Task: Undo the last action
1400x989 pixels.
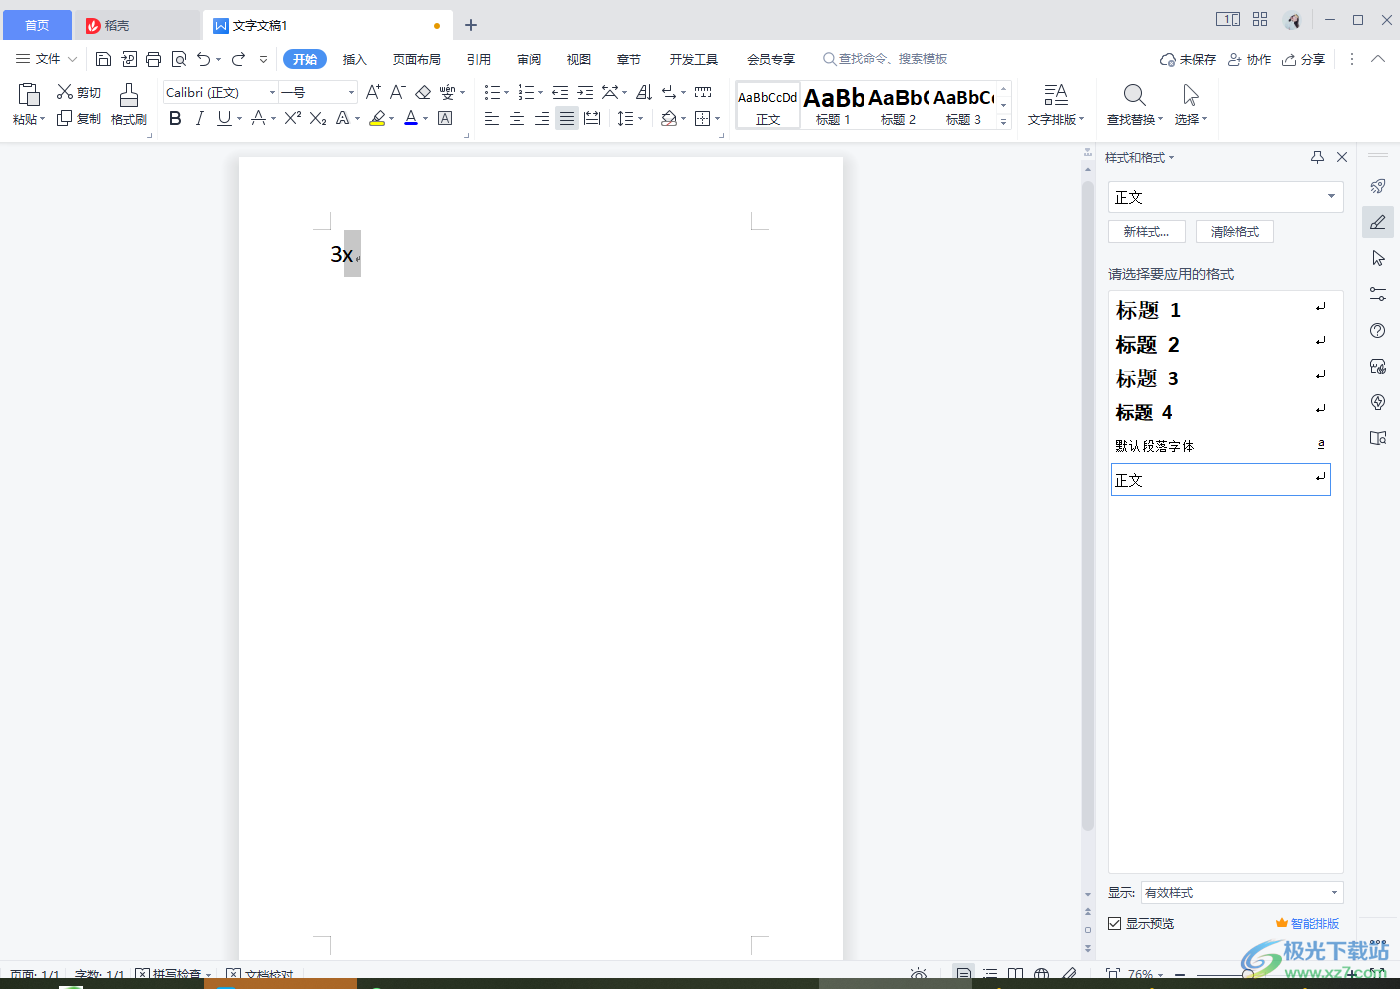Action: pyautogui.click(x=204, y=59)
